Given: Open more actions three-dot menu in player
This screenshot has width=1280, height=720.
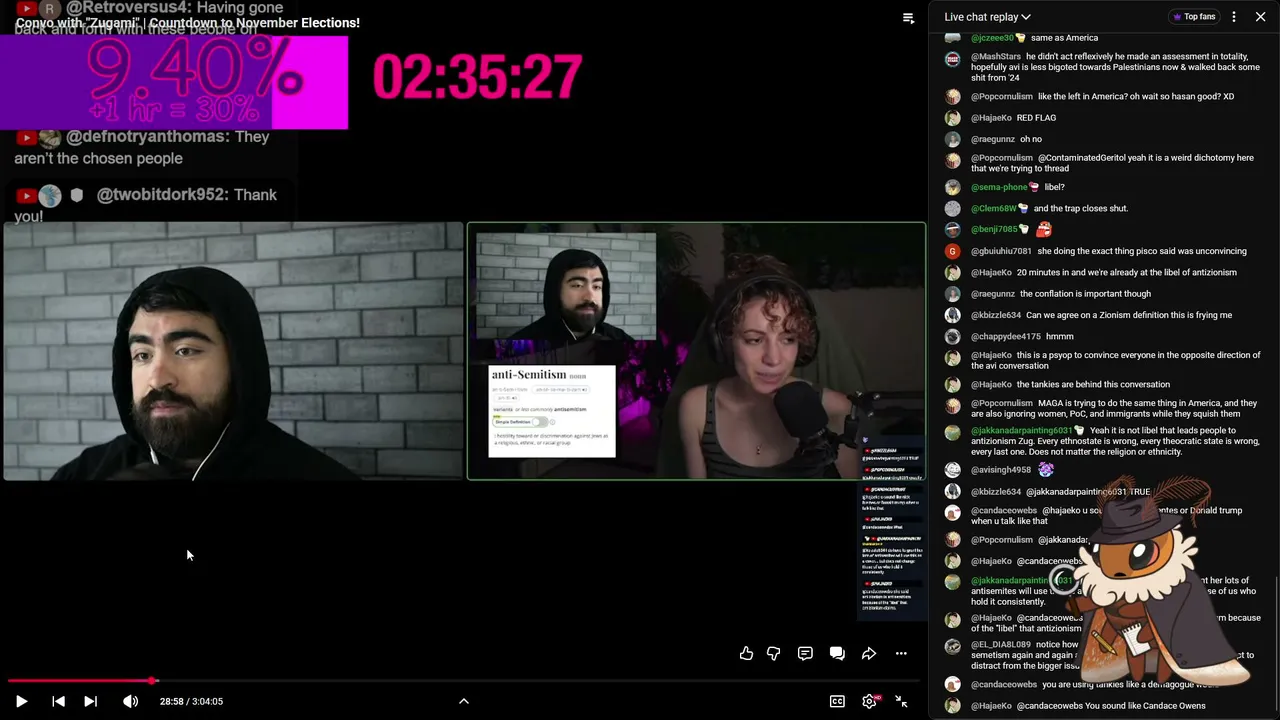Looking at the screenshot, I should click(x=901, y=653).
